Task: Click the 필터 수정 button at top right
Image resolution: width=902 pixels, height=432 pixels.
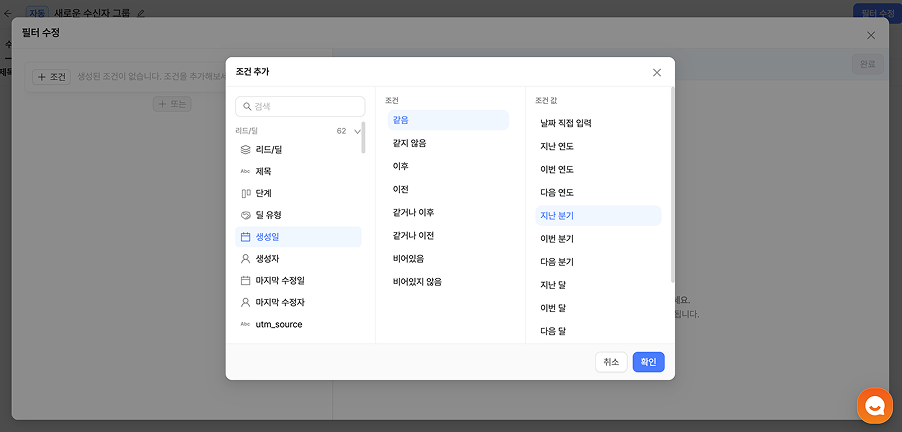Action: point(877,12)
